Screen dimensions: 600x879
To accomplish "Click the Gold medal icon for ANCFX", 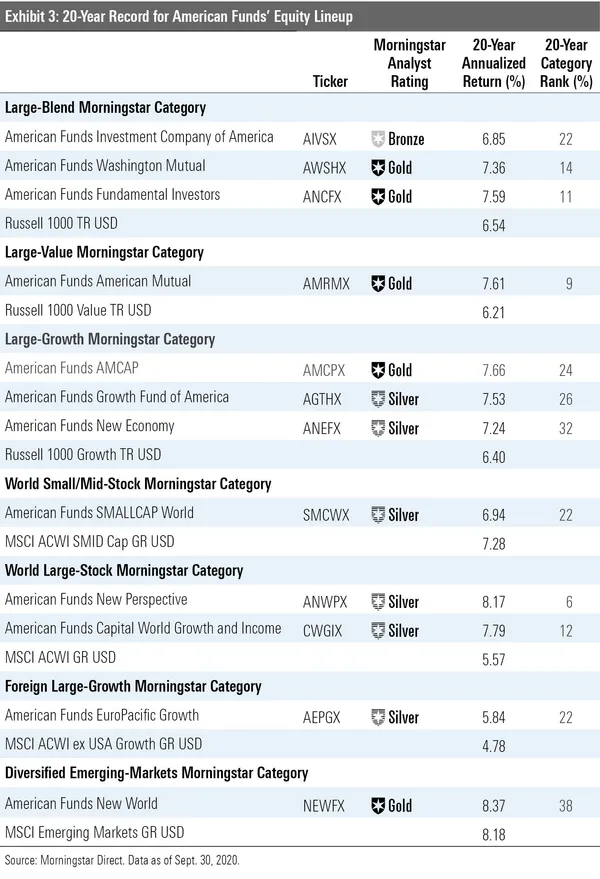I will coord(378,197).
